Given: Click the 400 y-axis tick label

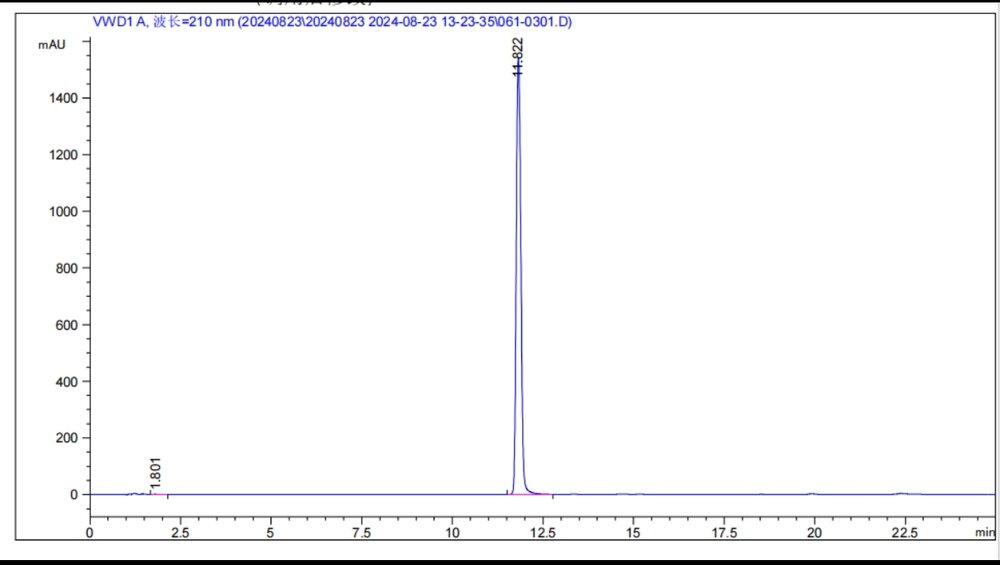Looking at the screenshot, I should click(64, 381).
